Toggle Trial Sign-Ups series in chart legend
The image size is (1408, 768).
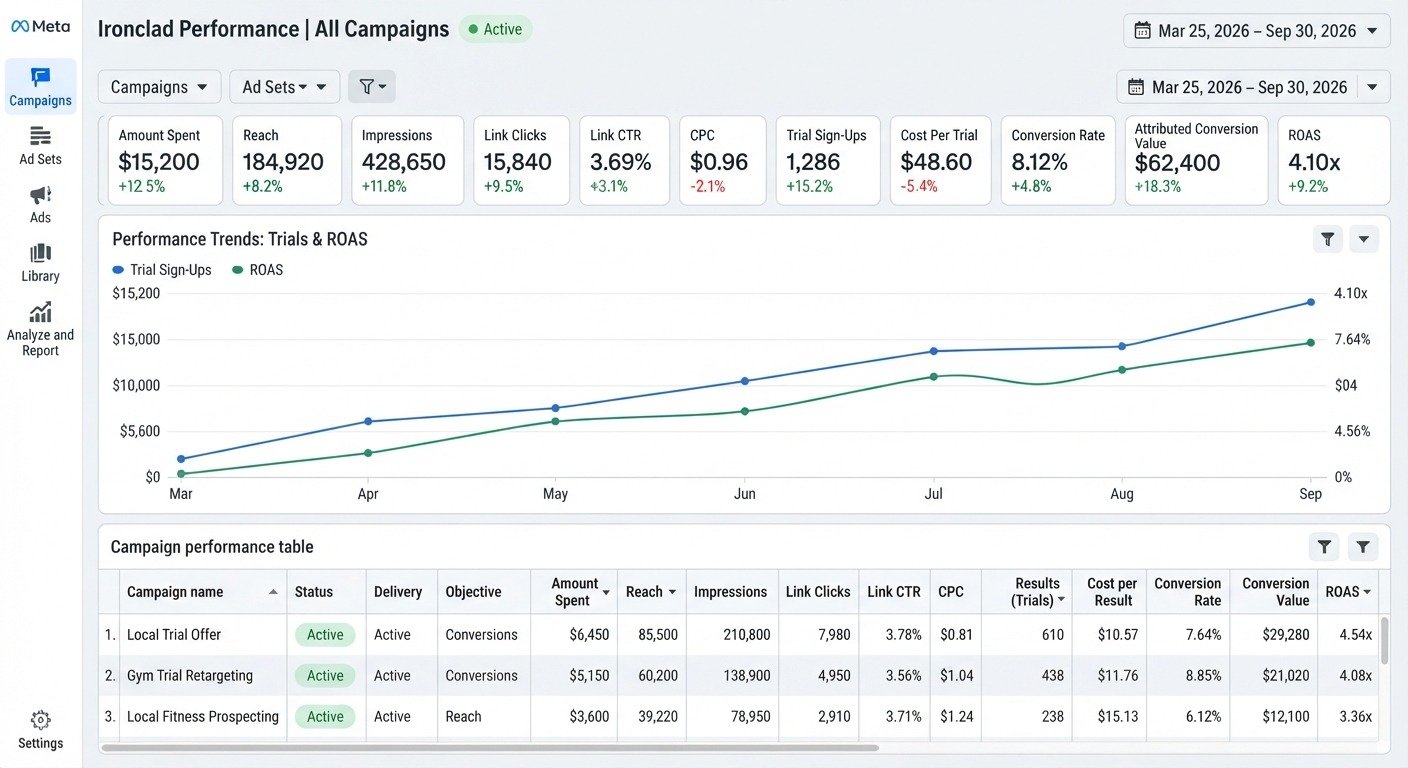pos(162,270)
